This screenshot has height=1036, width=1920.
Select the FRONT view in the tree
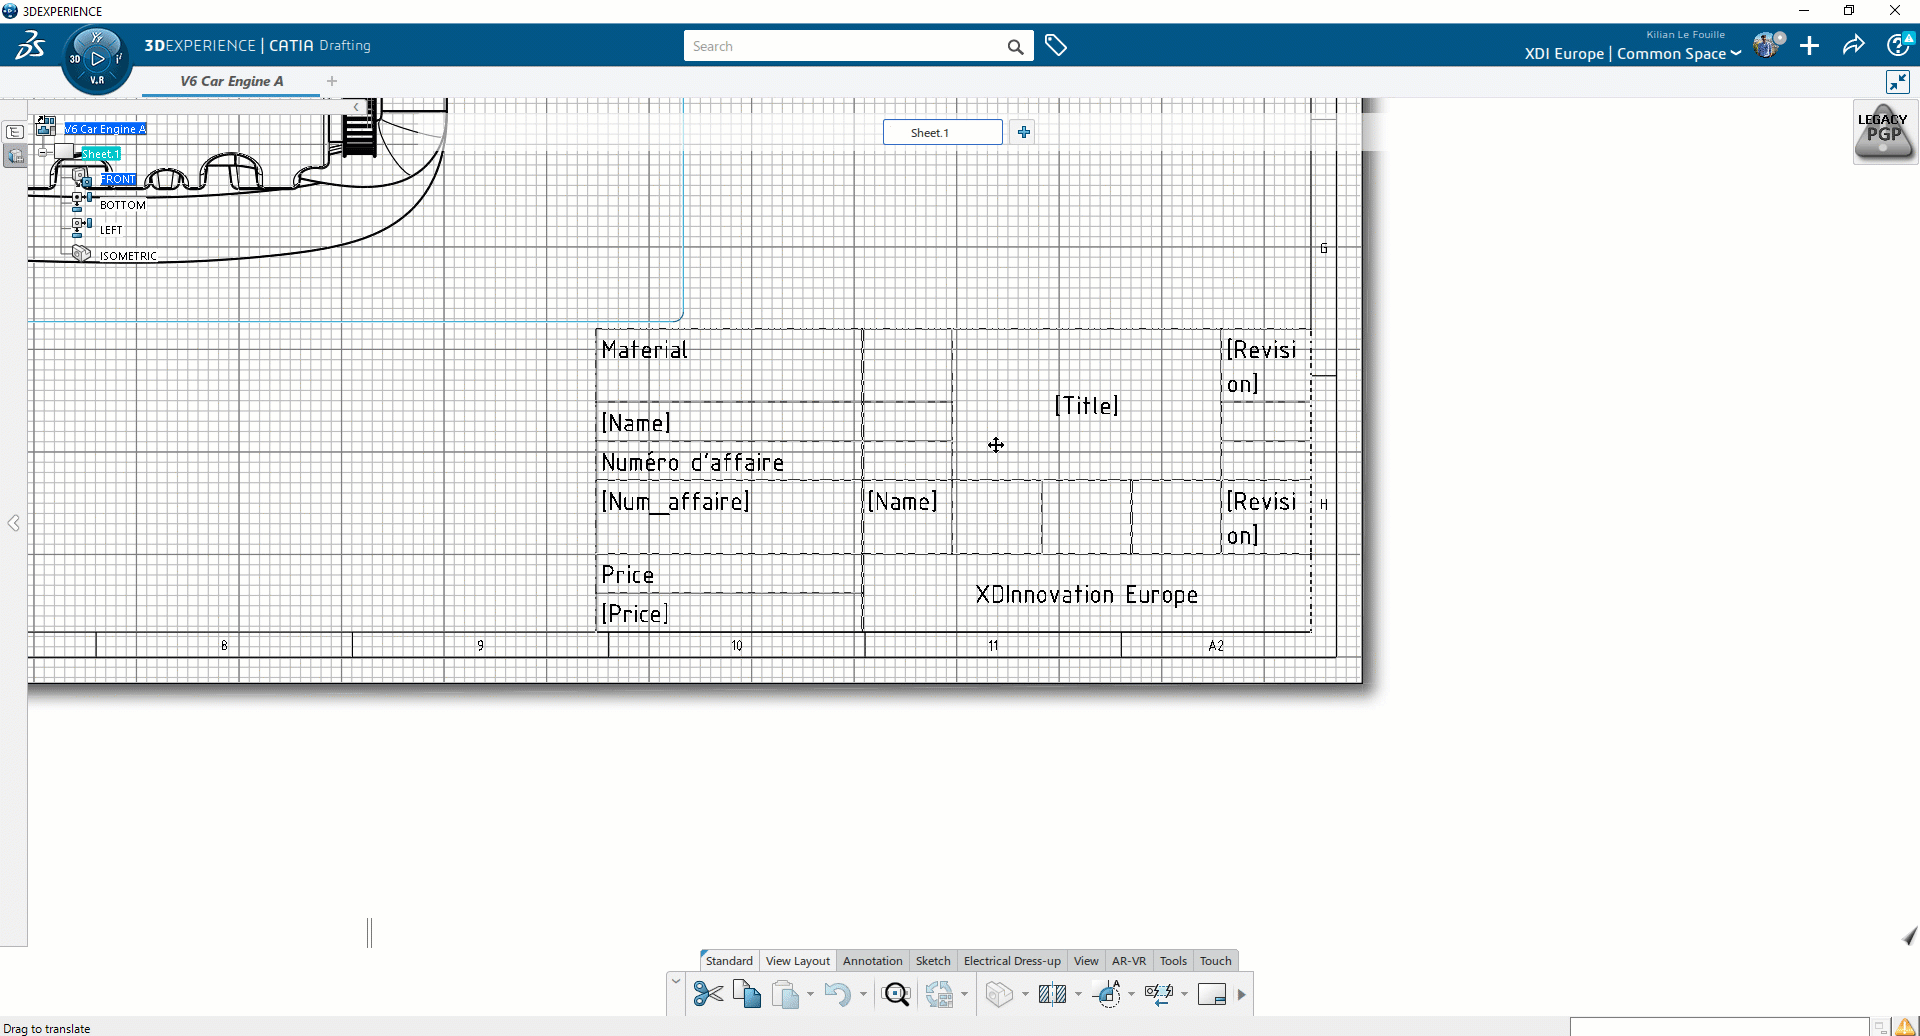click(x=119, y=178)
